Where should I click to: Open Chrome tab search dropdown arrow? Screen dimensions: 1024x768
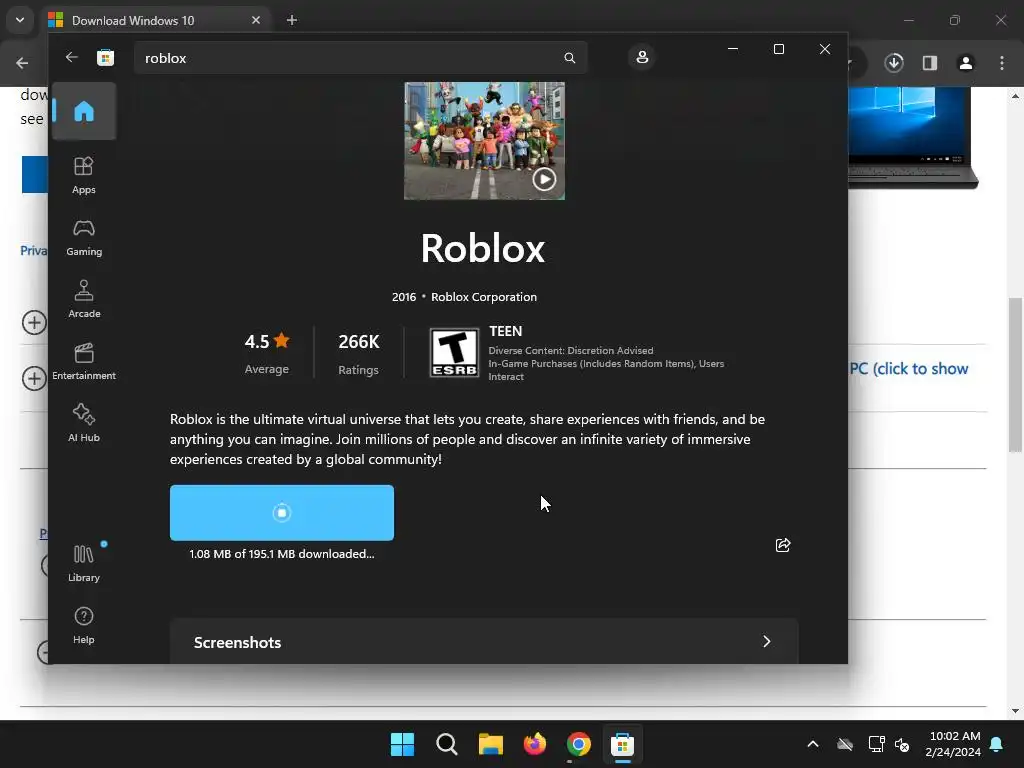20,20
